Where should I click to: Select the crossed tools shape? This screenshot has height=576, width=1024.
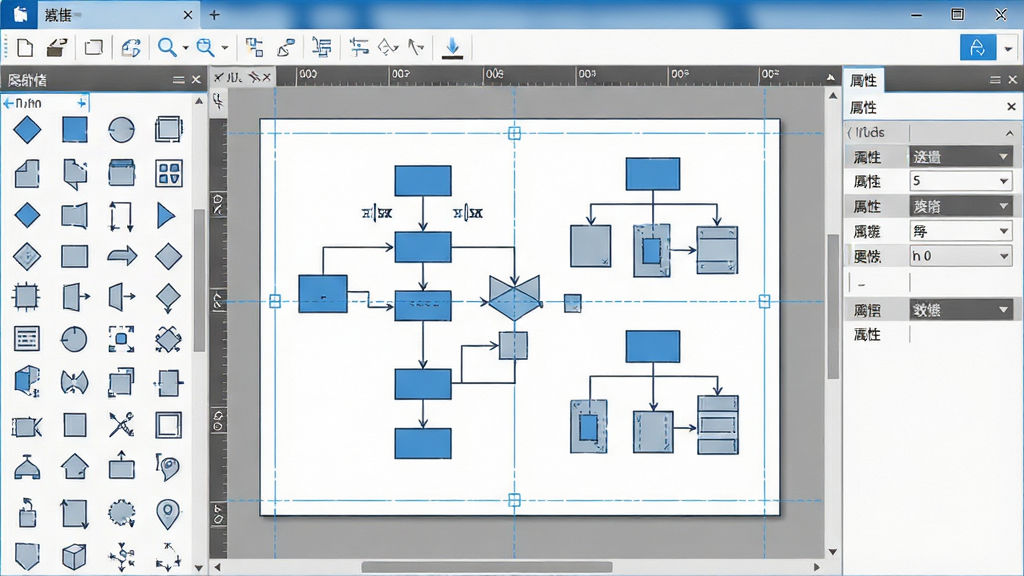[121, 425]
